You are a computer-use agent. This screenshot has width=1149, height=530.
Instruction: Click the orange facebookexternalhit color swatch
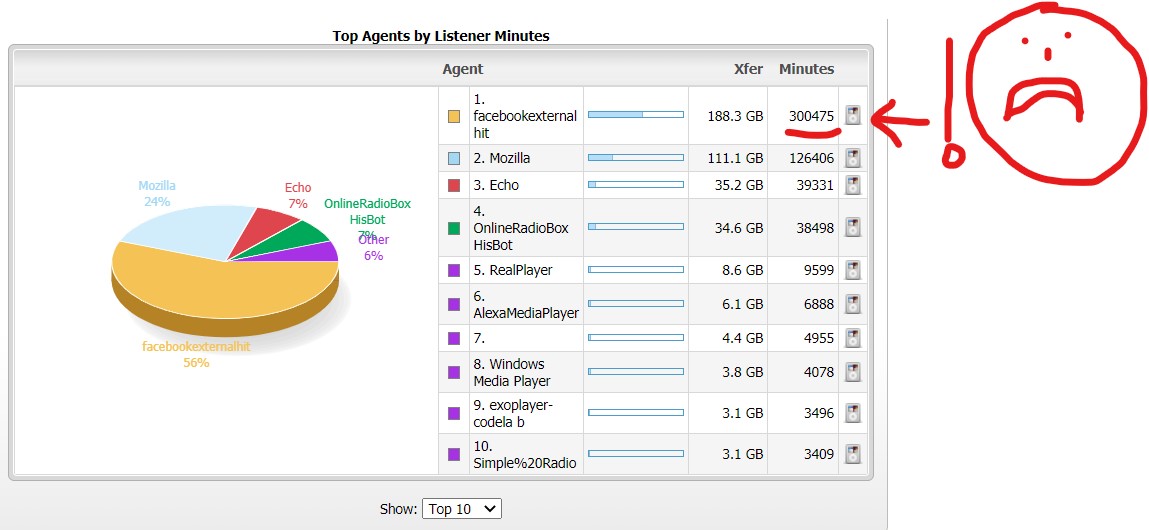(454, 116)
